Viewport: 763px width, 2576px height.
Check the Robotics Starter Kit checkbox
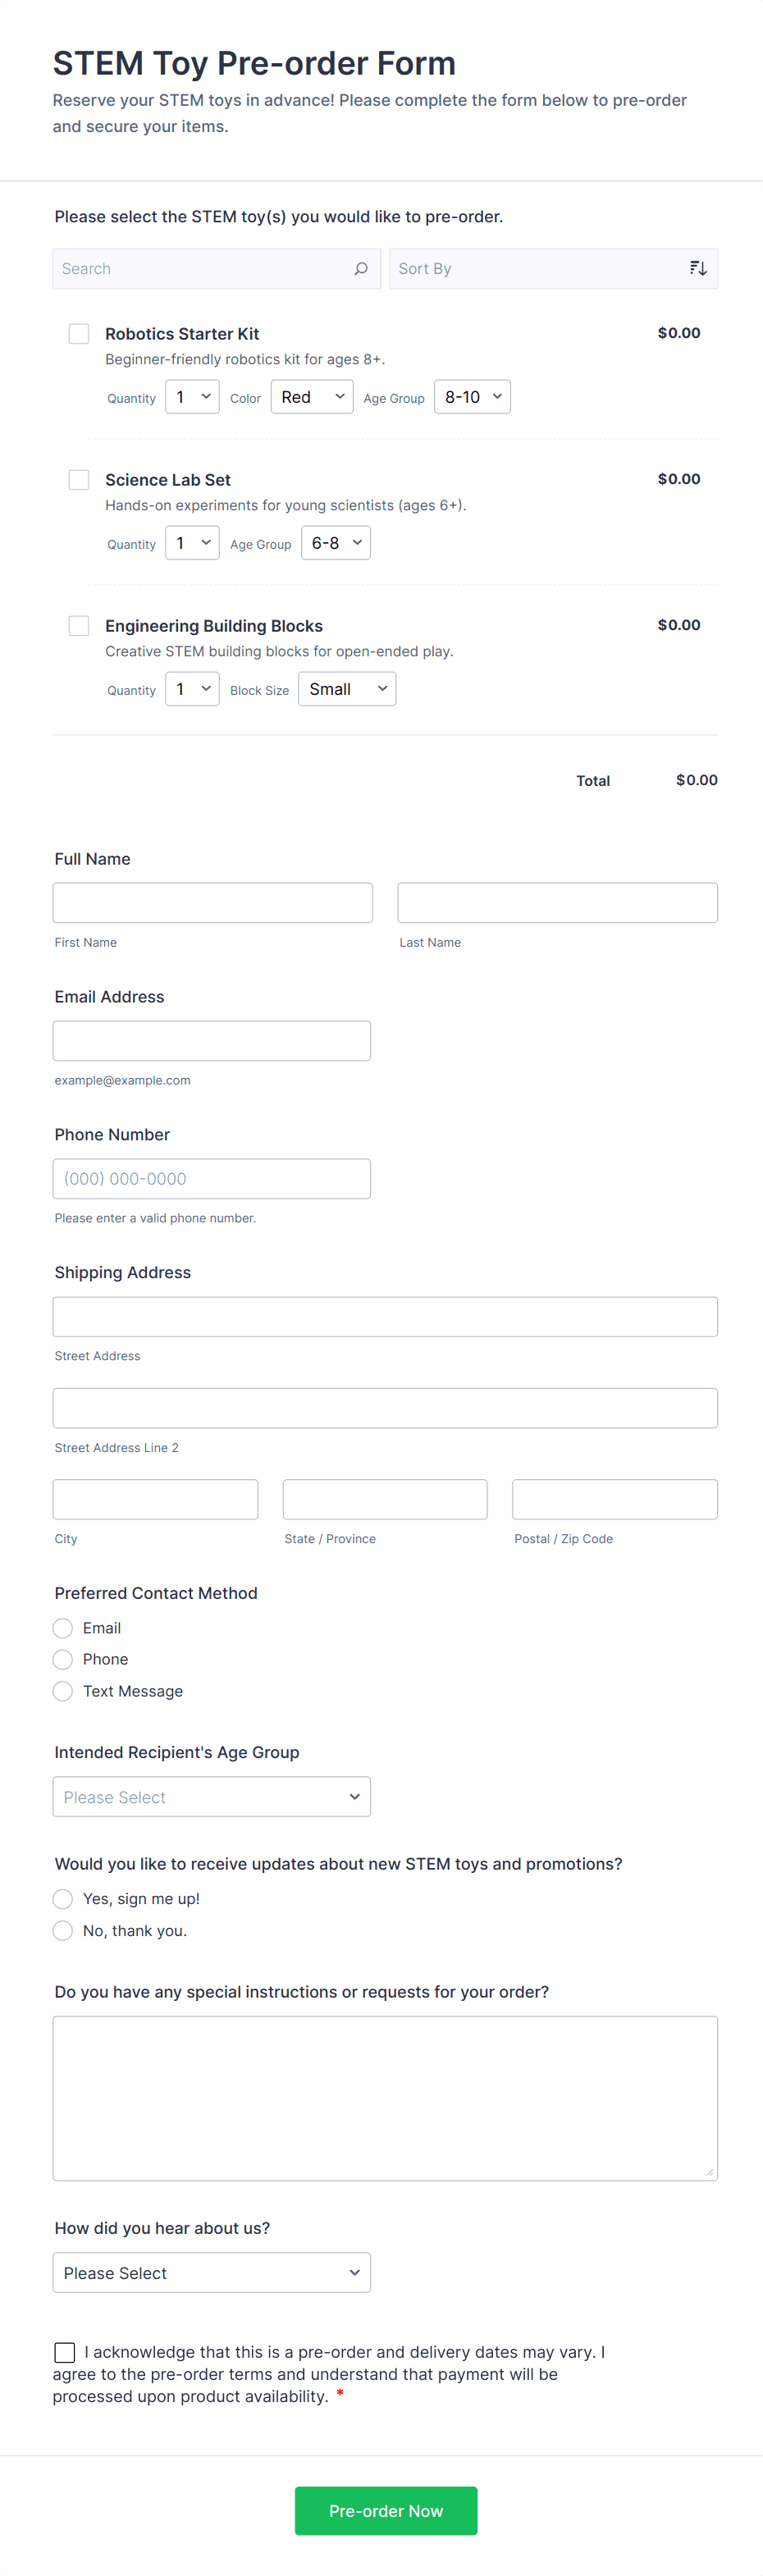[79, 334]
